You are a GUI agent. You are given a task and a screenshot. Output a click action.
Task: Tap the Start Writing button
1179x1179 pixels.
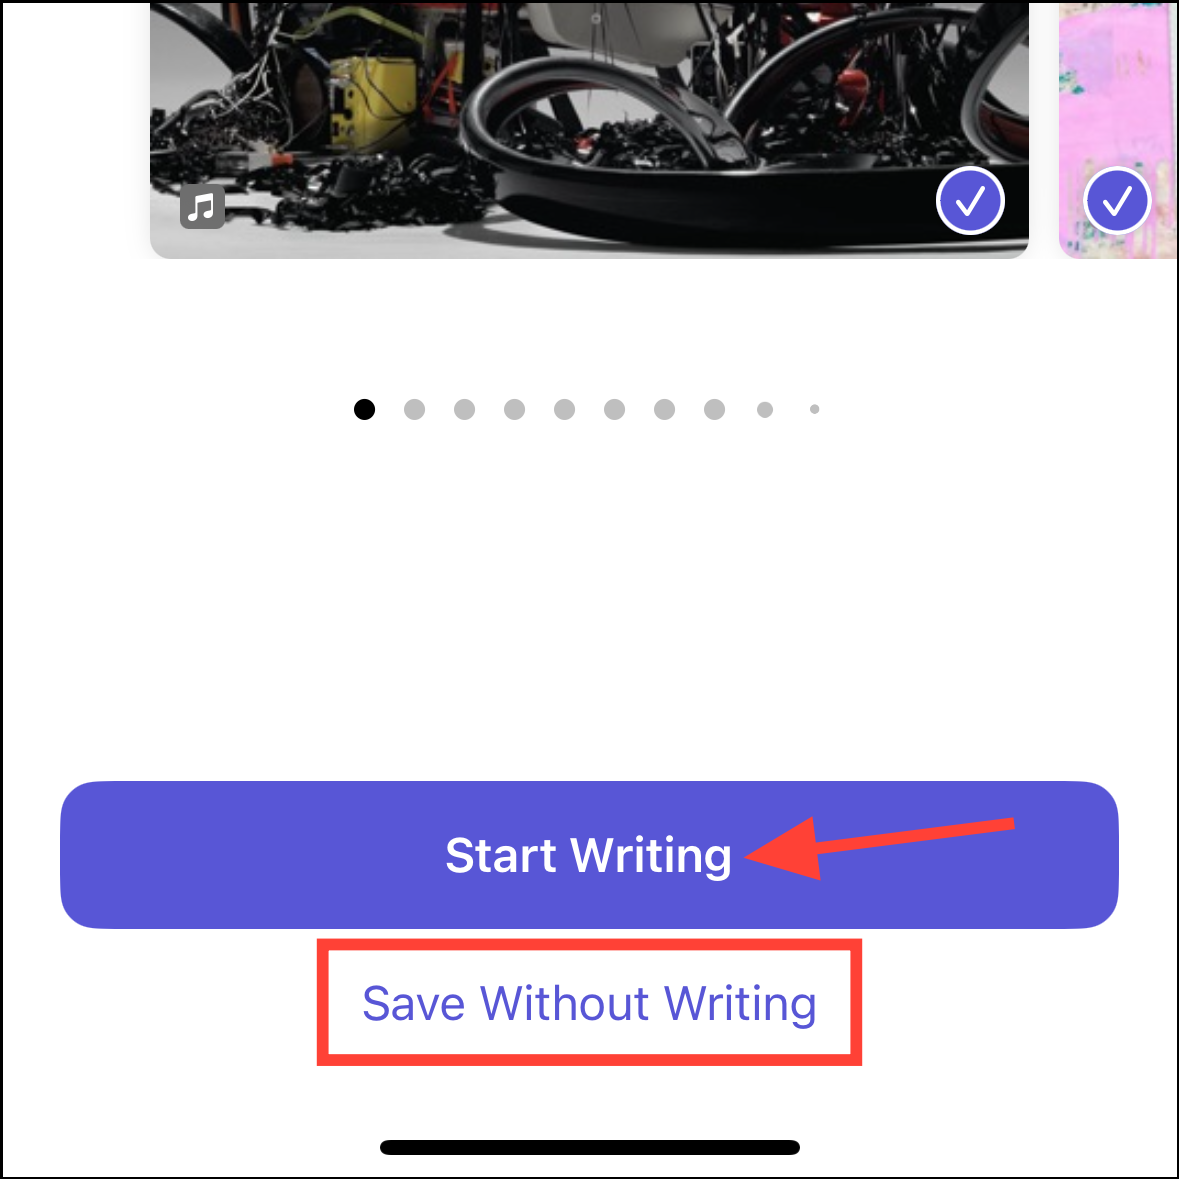[590, 855]
